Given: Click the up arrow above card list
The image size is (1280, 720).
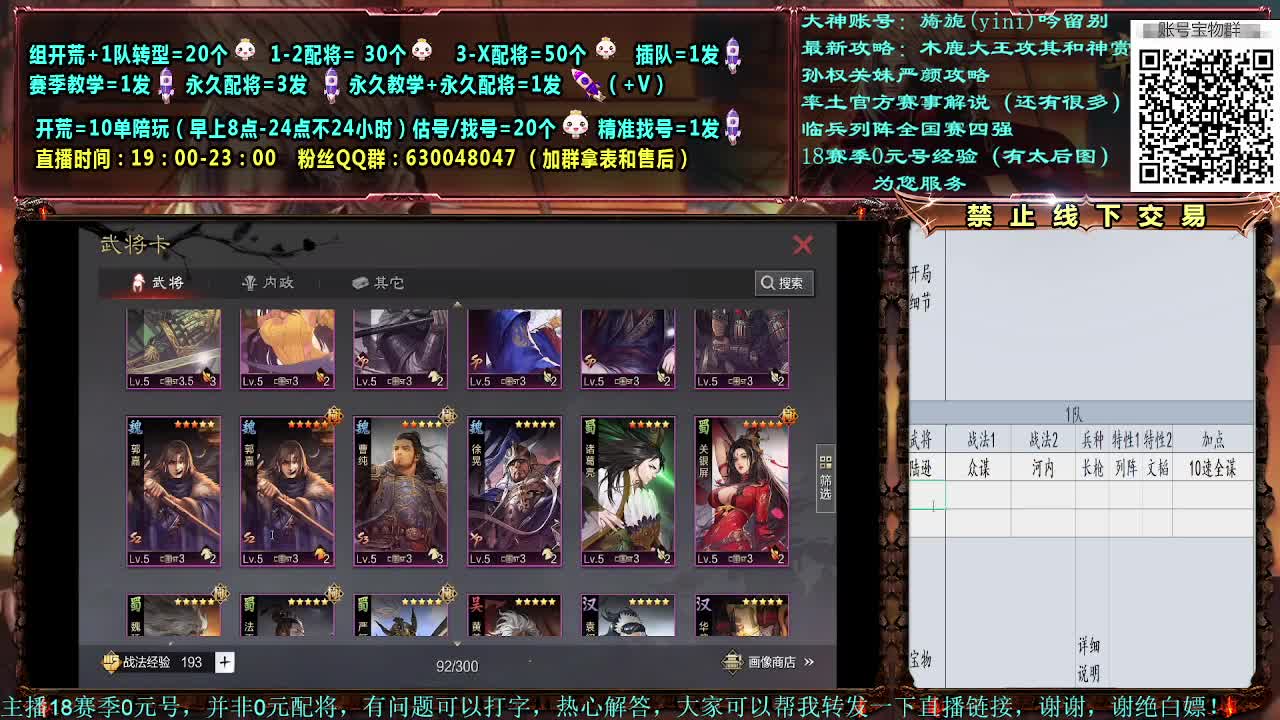Looking at the screenshot, I should click(457, 304).
